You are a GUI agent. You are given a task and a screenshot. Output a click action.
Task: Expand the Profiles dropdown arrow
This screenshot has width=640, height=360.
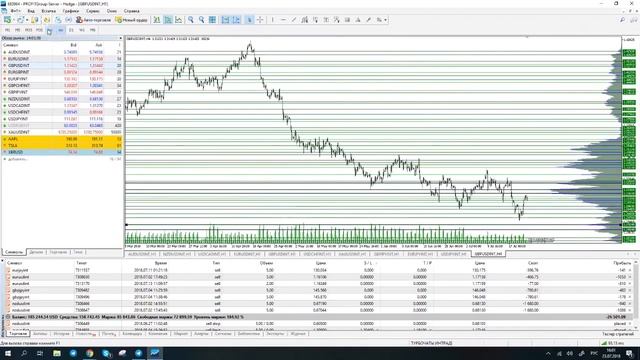tap(27, 20)
